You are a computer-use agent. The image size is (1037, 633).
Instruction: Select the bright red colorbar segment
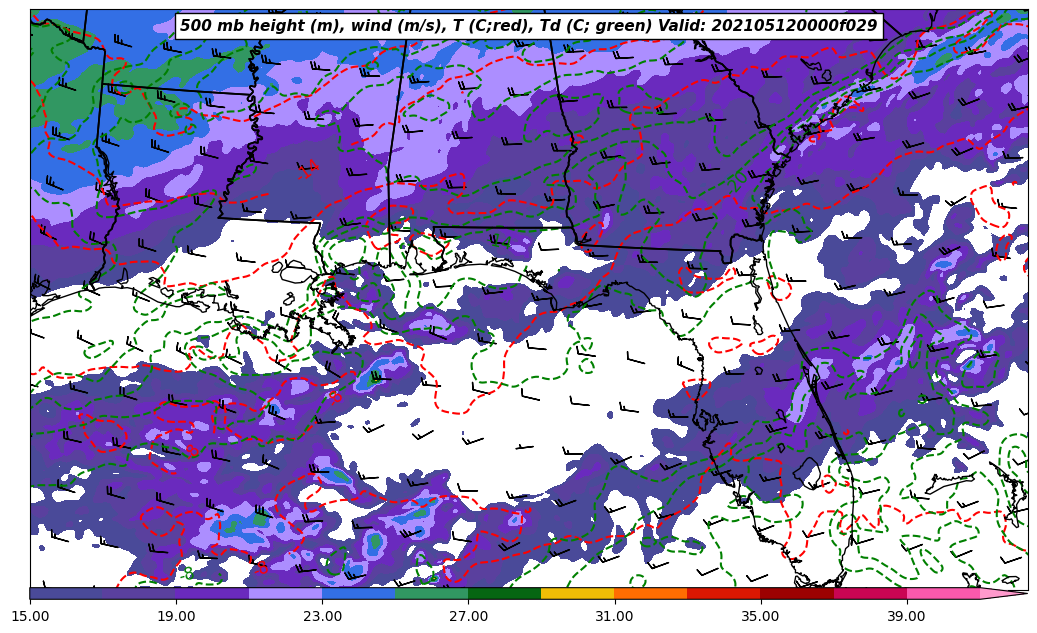coord(724,593)
